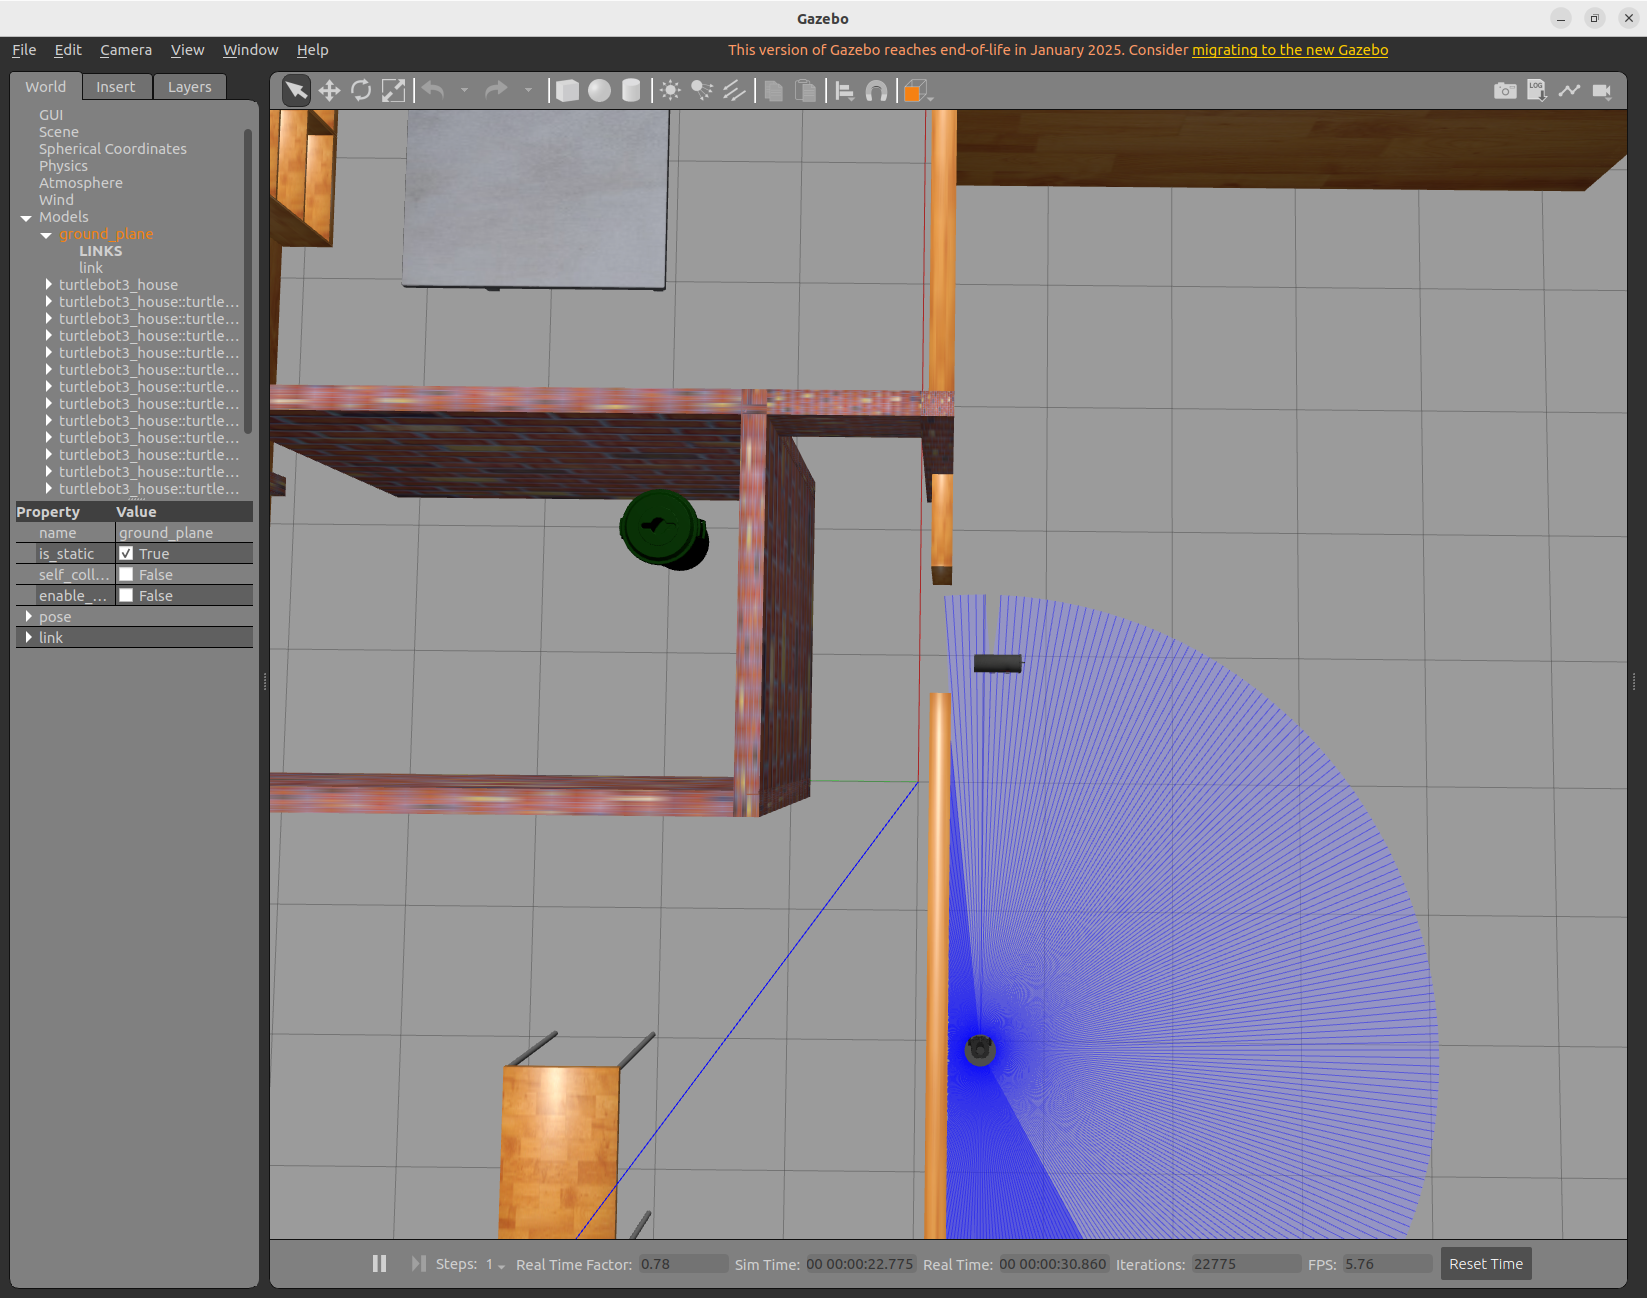Click the Paste icon in toolbar
Image resolution: width=1647 pixels, height=1298 pixels.
[805, 91]
